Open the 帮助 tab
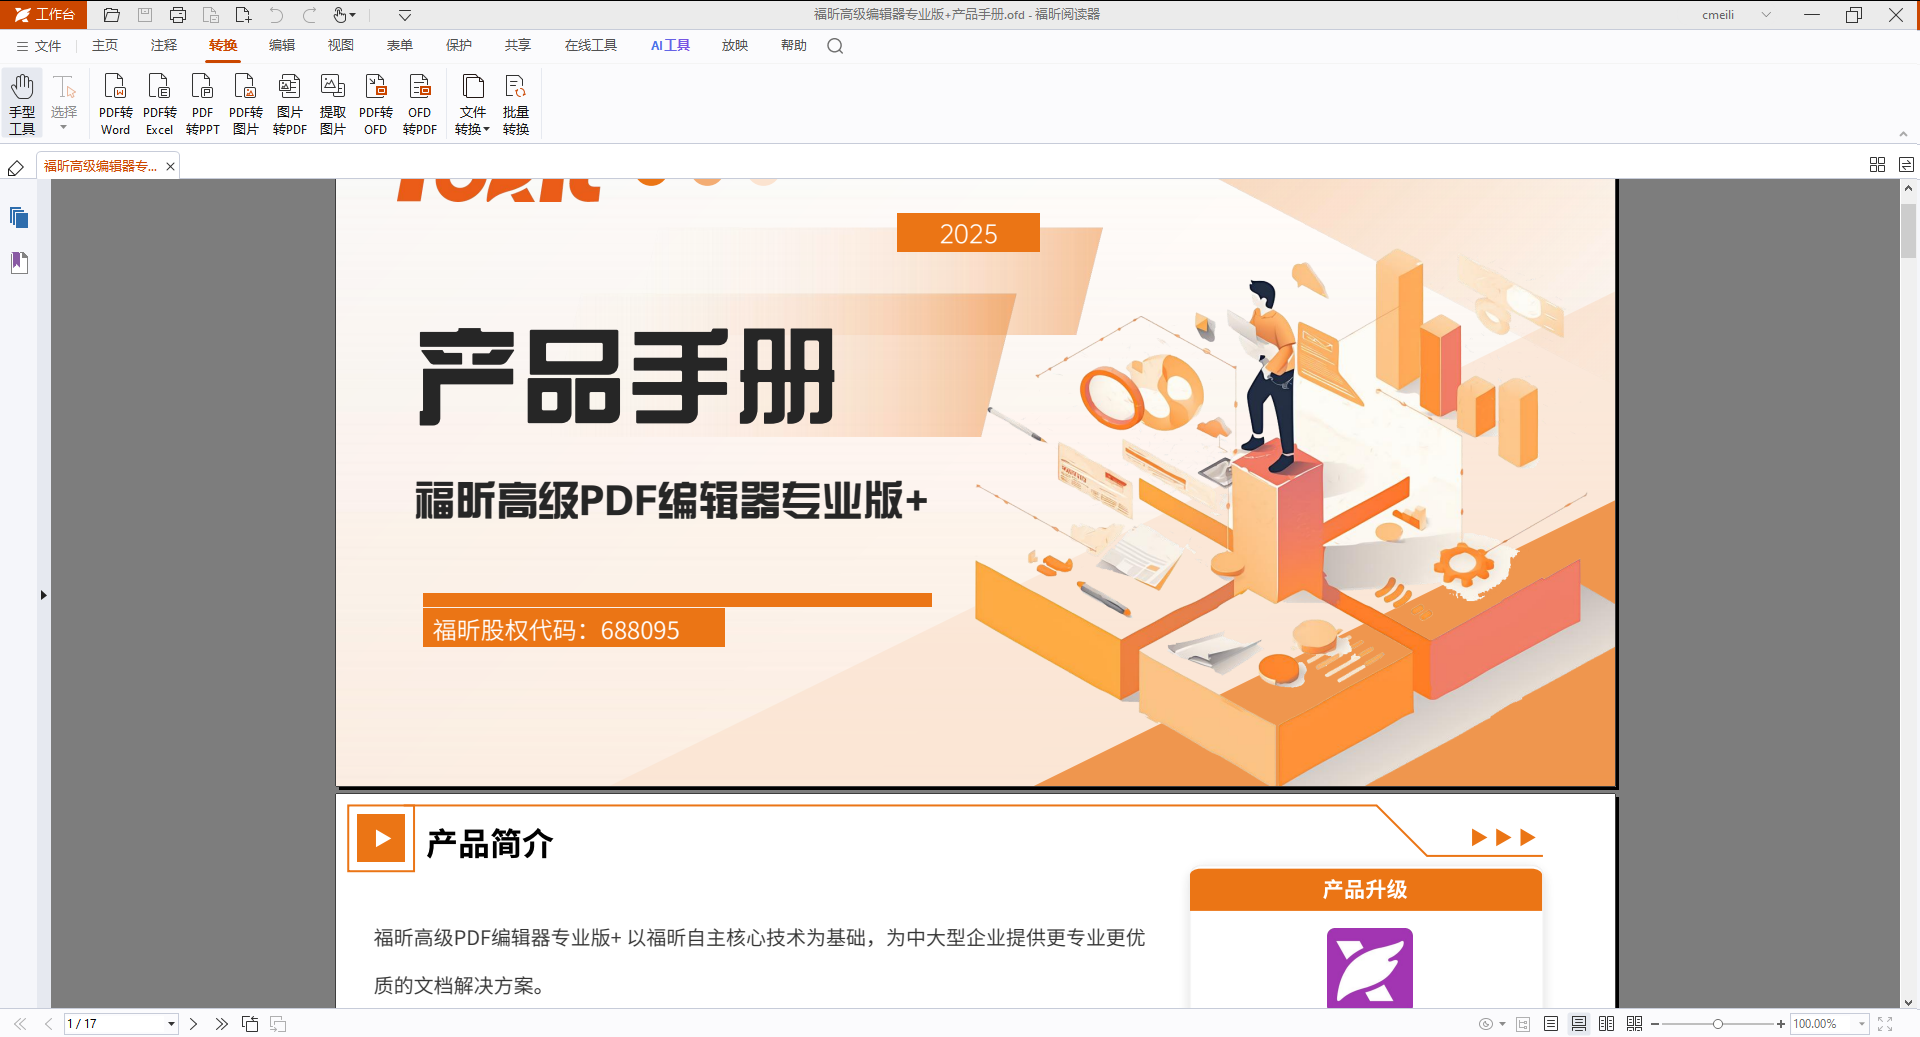 click(794, 46)
